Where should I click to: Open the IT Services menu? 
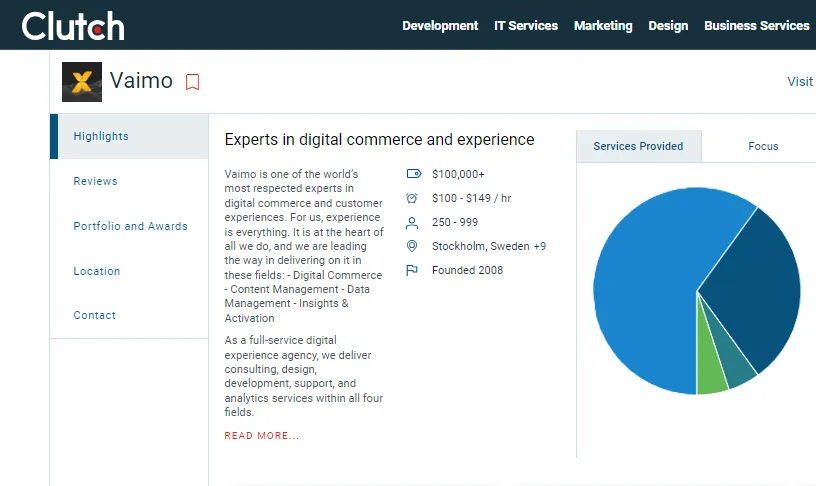coord(526,25)
